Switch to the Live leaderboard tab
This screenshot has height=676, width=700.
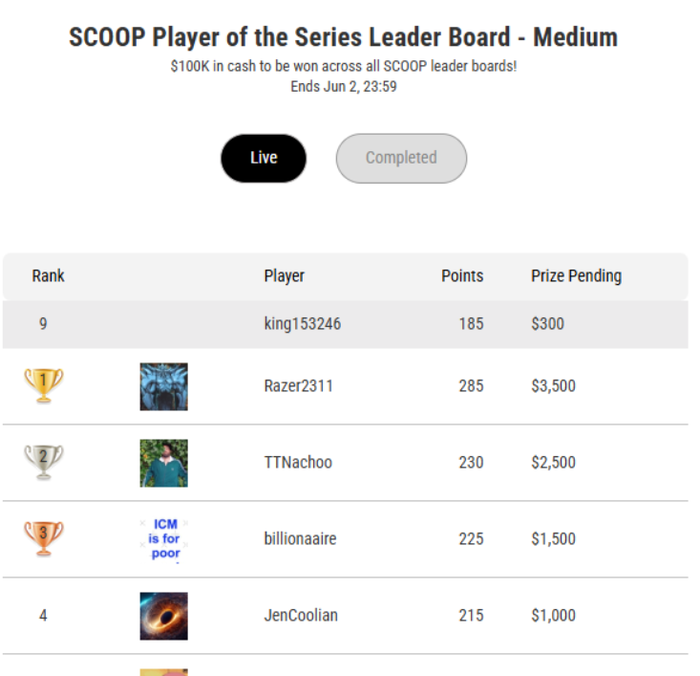coord(263,158)
